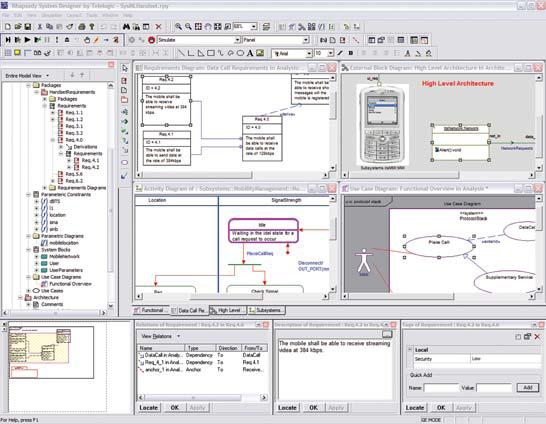Screen dimensions: 546x424
Task: Switch to the Data Call Re... tab
Action: click(x=189, y=310)
